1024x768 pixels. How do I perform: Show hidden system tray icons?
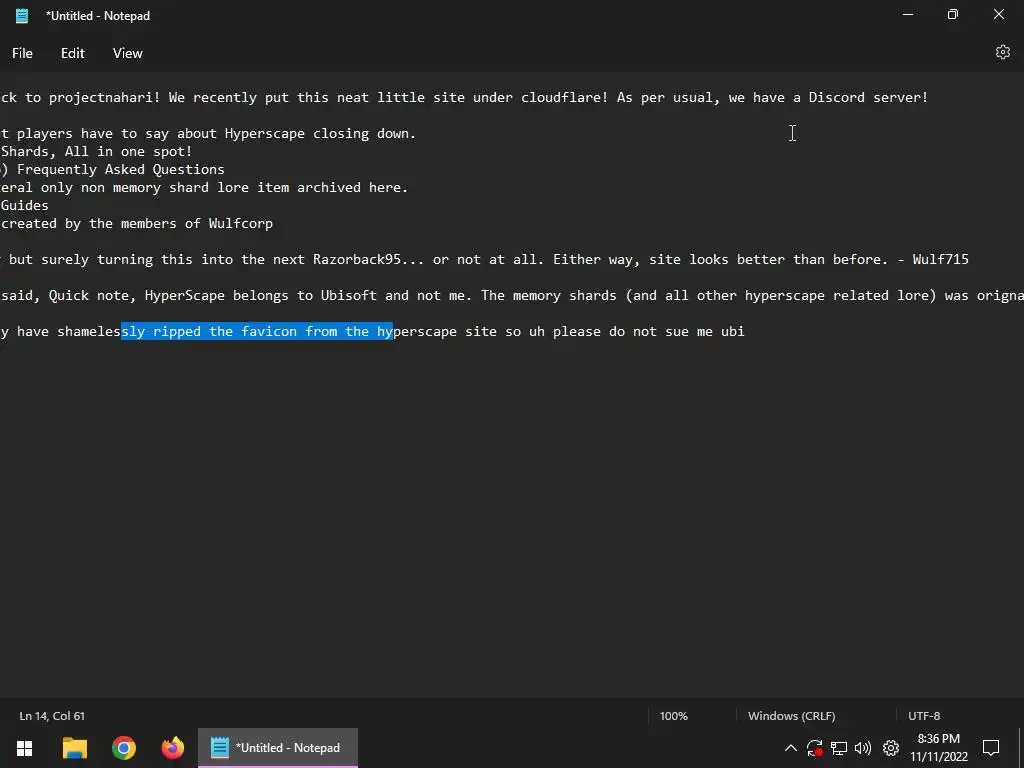(x=790, y=748)
